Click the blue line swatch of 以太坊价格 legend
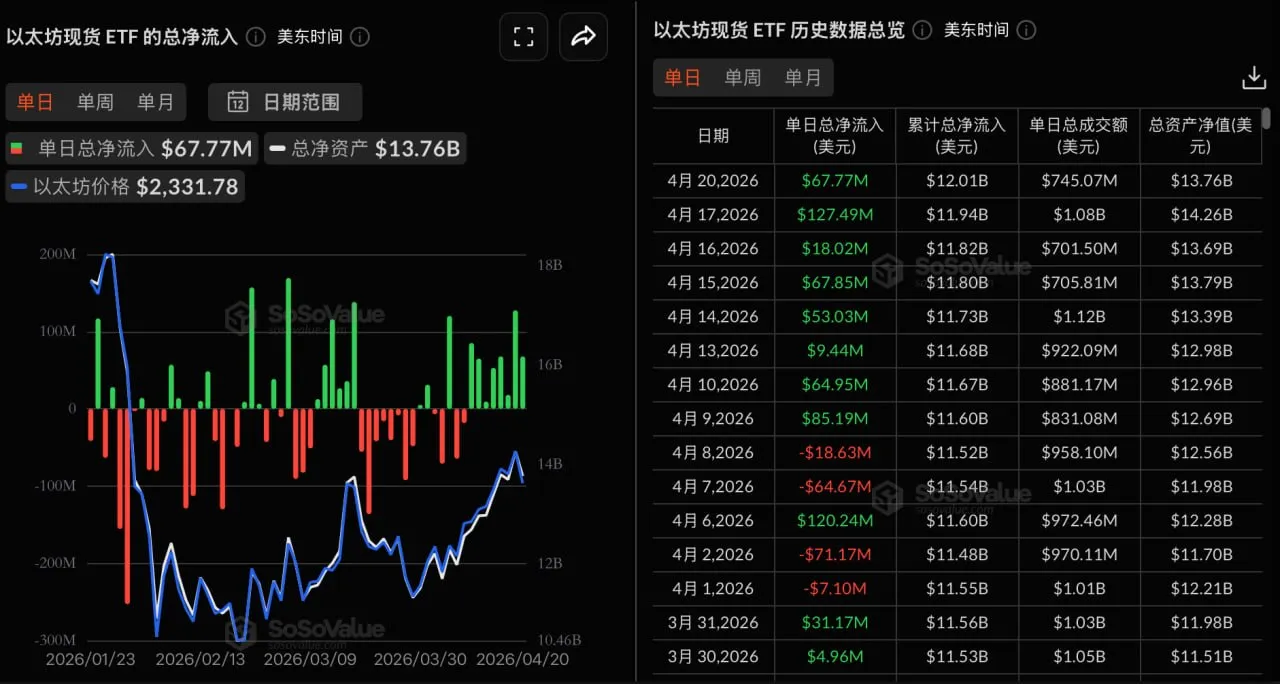Screen dimensions: 1280x684 coord(20,186)
